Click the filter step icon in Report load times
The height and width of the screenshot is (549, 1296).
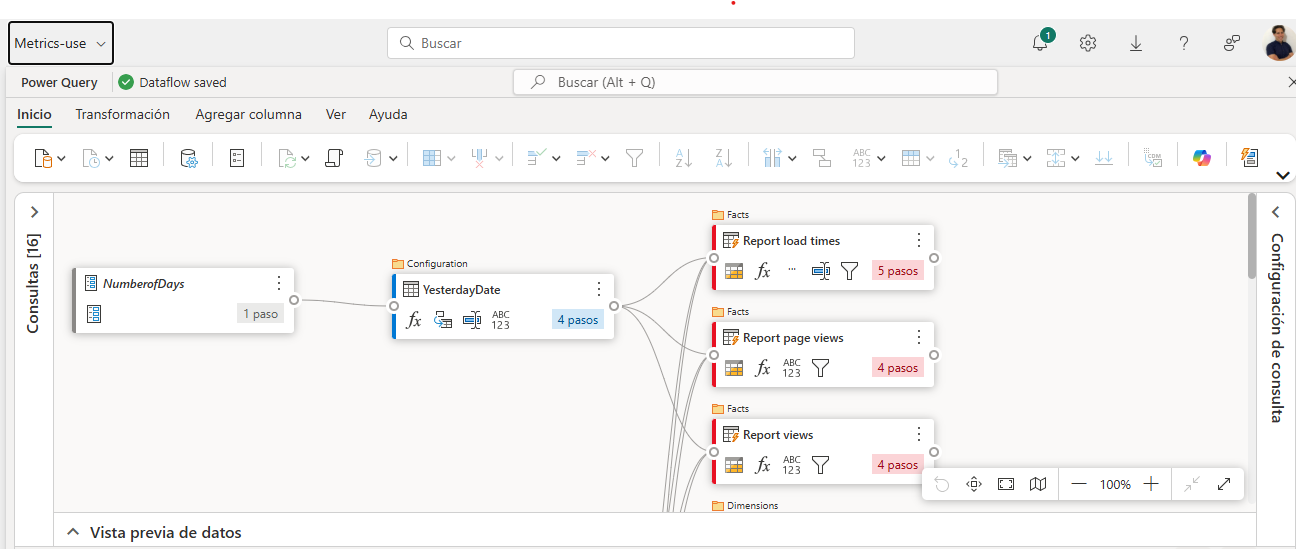click(850, 271)
